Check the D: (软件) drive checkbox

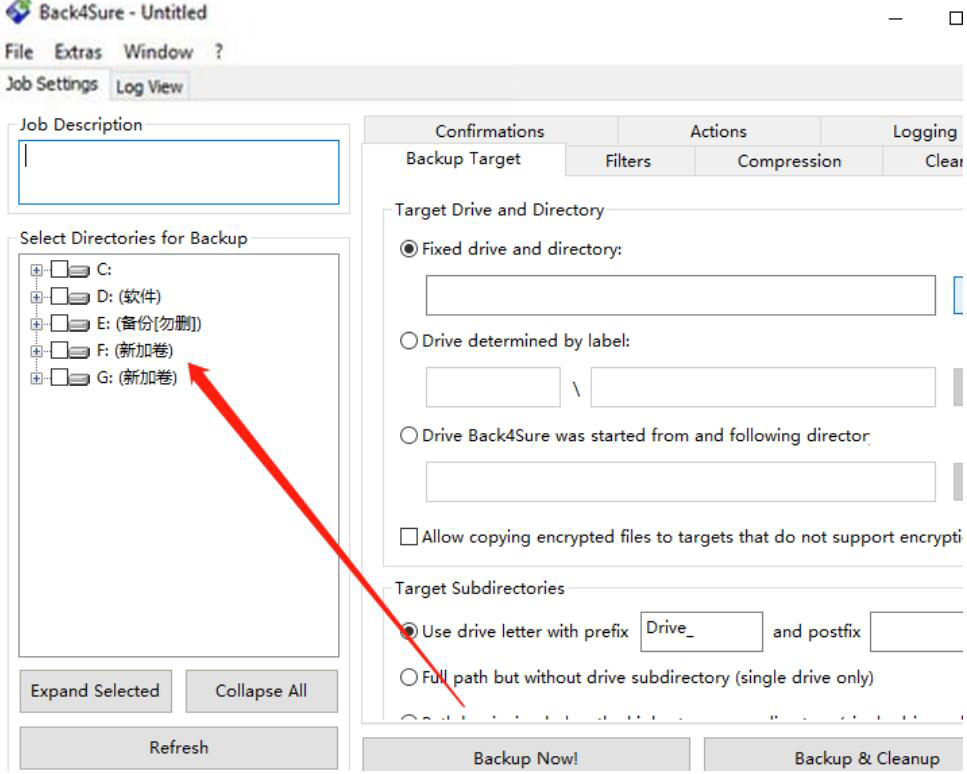59,297
